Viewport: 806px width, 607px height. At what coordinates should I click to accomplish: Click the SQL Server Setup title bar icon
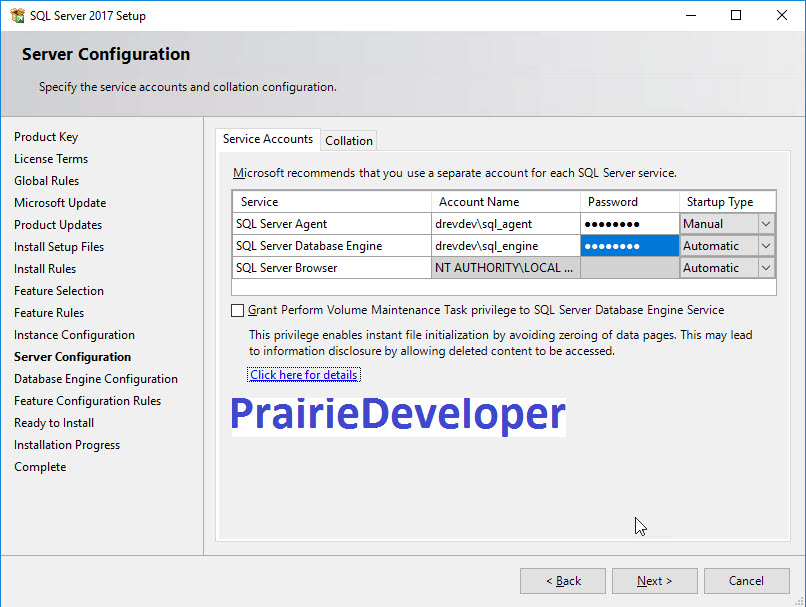[17, 15]
